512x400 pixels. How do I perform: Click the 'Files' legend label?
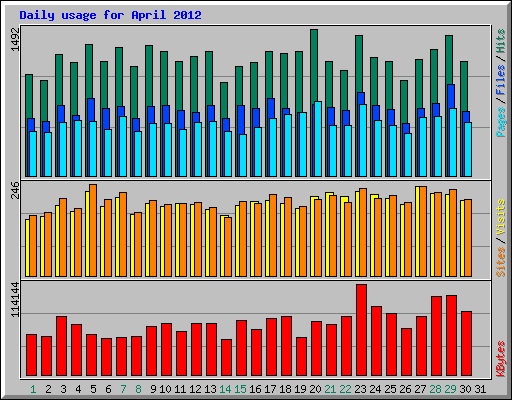(x=501, y=80)
